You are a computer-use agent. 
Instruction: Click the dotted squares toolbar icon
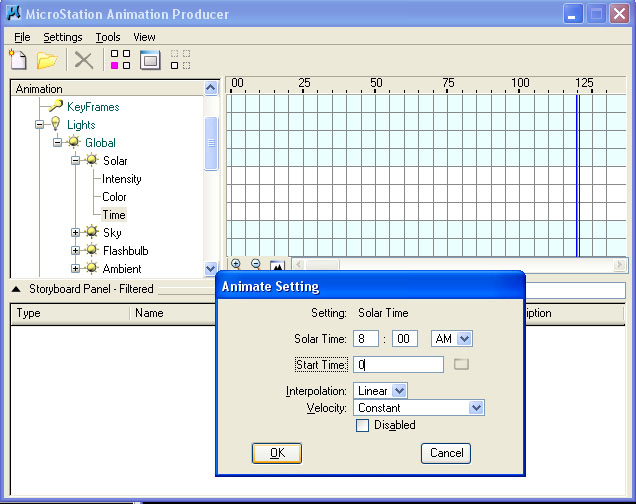click(180, 60)
